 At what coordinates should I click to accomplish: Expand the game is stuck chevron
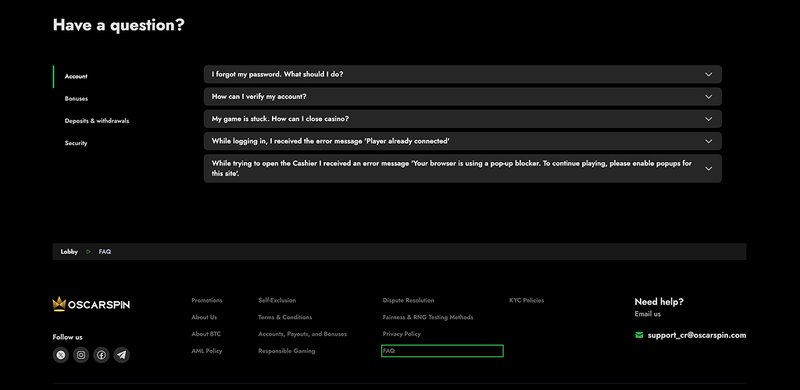point(708,119)
